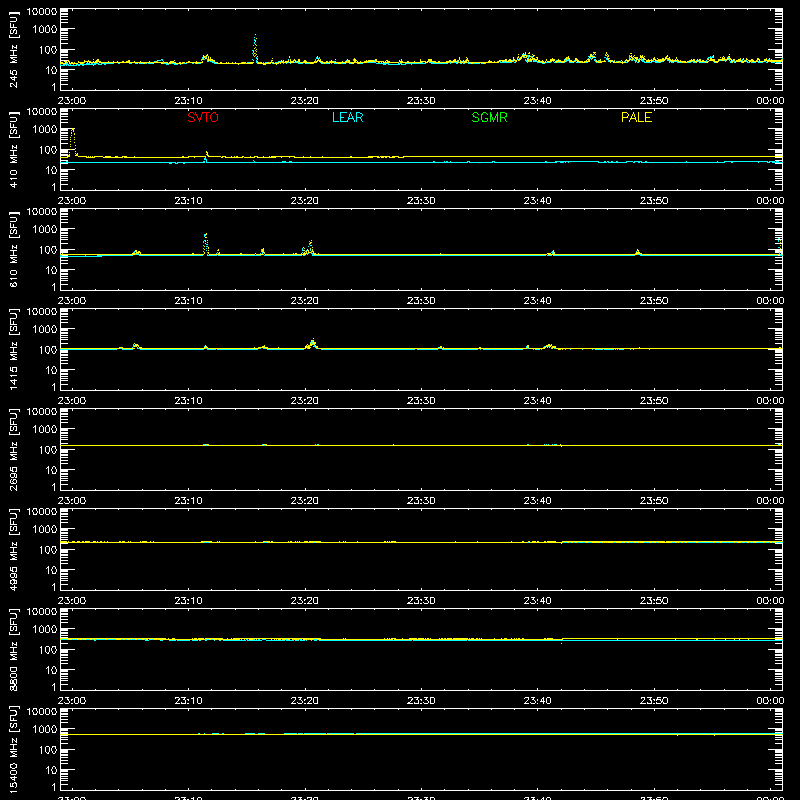Screen dimensions: 800x800
Task: Click the yellow PALE station legend label
Action: pyautogui.click(x=636, y=117)
